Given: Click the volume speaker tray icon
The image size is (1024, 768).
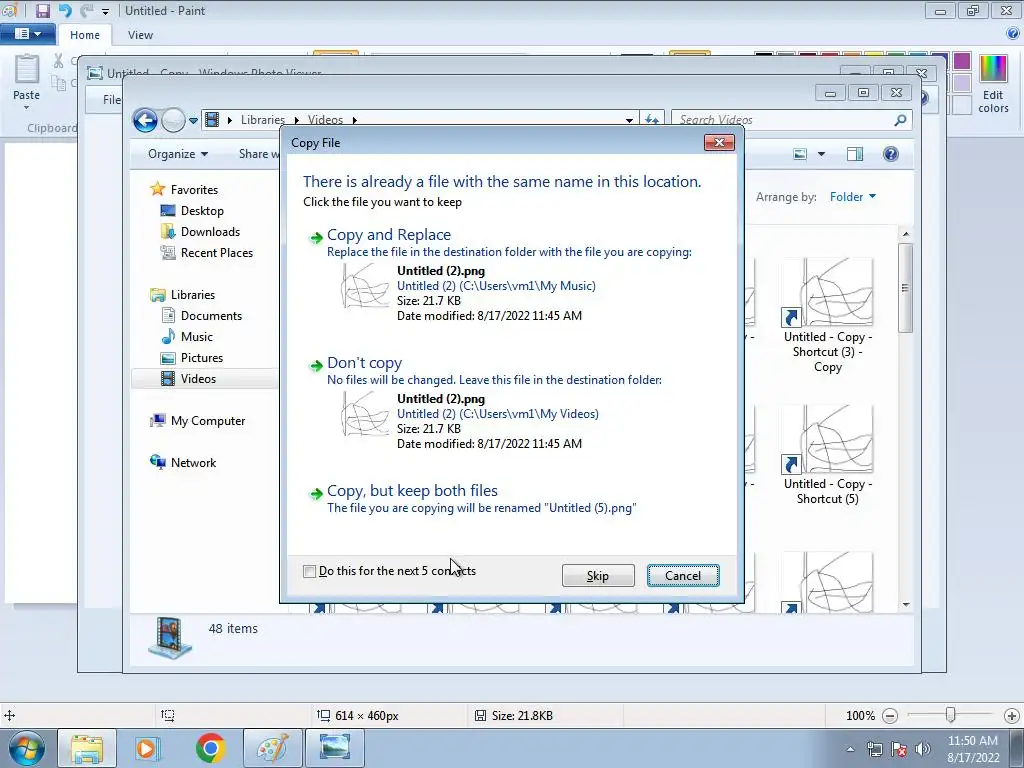Looking at the screenshot, I should 923,749.
